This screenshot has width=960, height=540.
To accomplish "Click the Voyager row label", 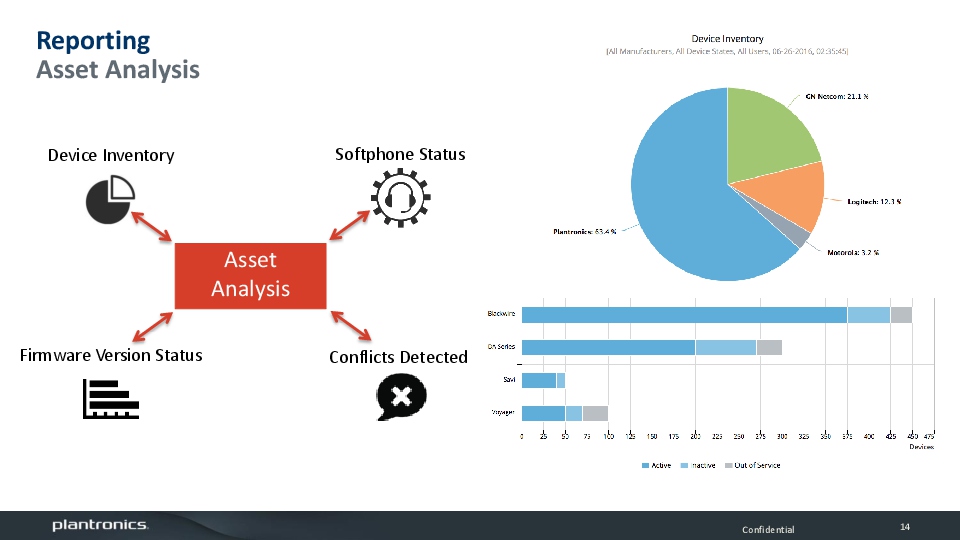I will pyautogui.click(x=503, y=413).
